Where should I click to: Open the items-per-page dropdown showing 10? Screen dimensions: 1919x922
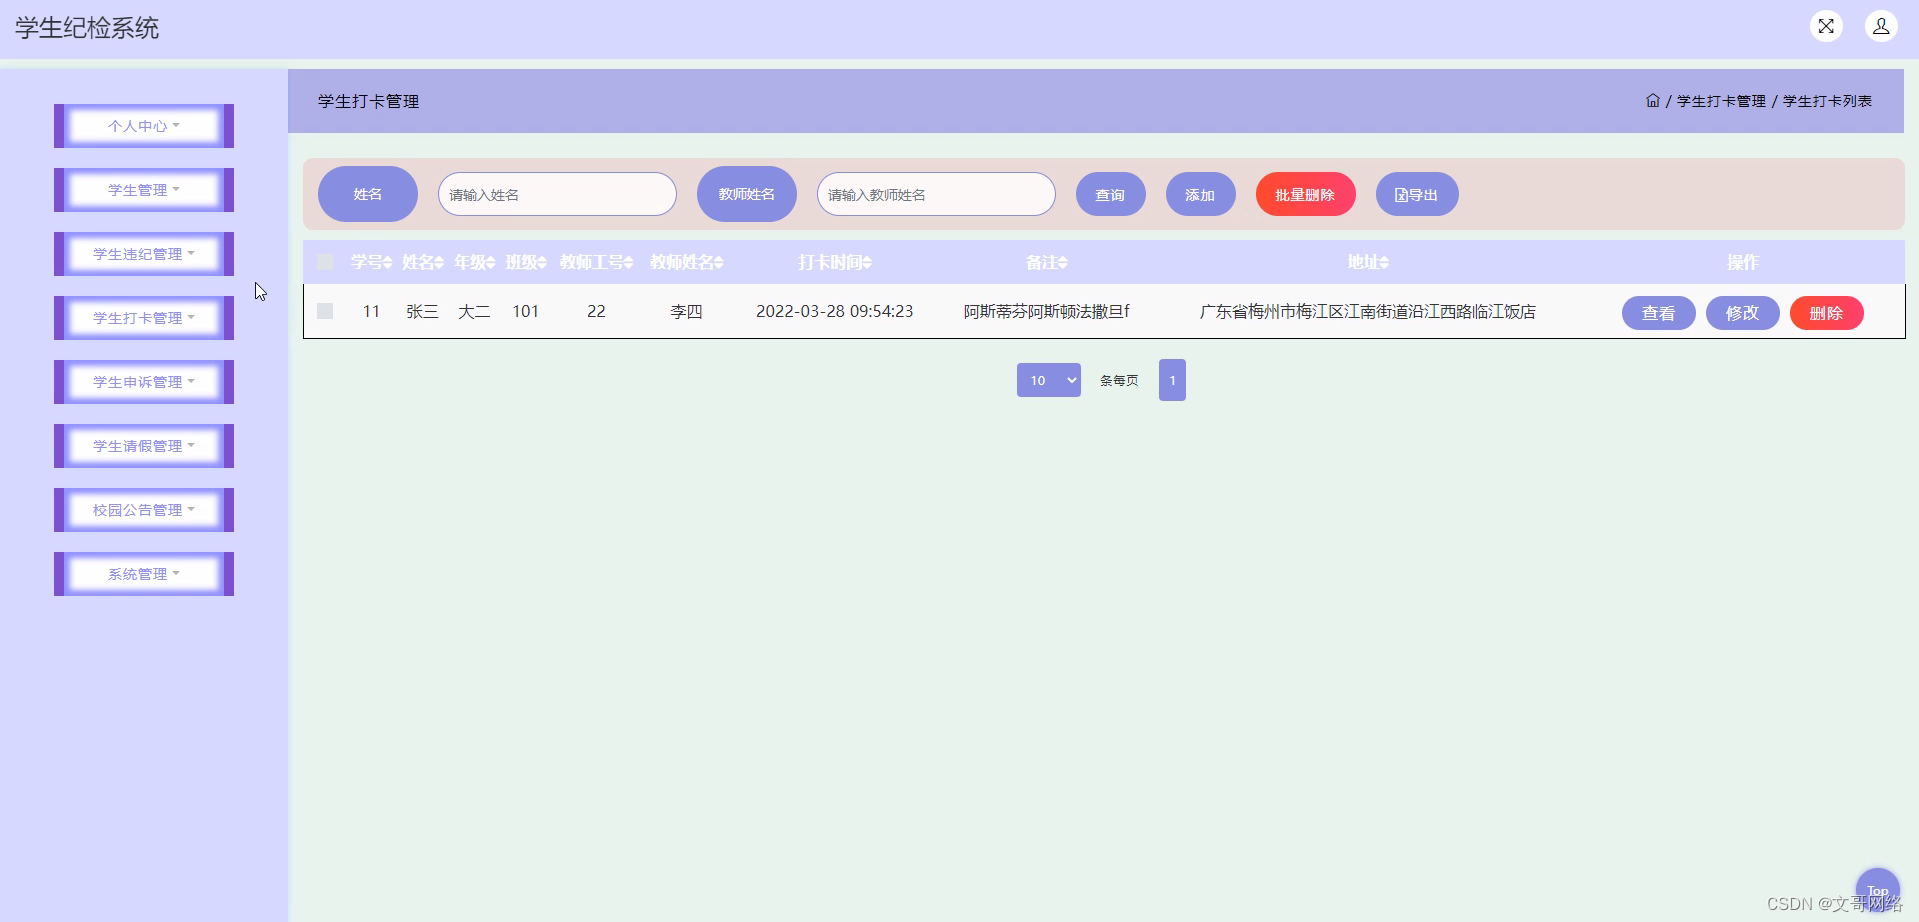1048,380
